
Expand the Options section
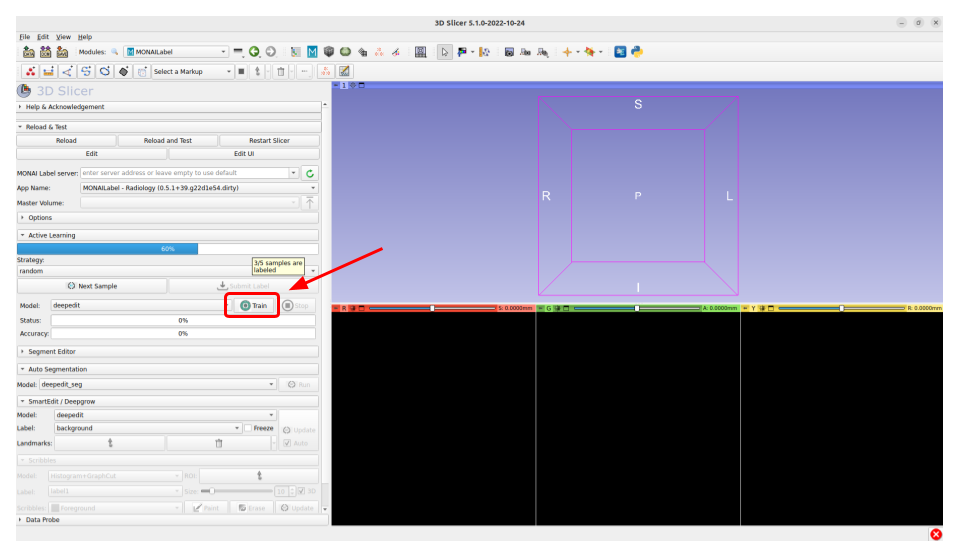[x=168, y=217]
